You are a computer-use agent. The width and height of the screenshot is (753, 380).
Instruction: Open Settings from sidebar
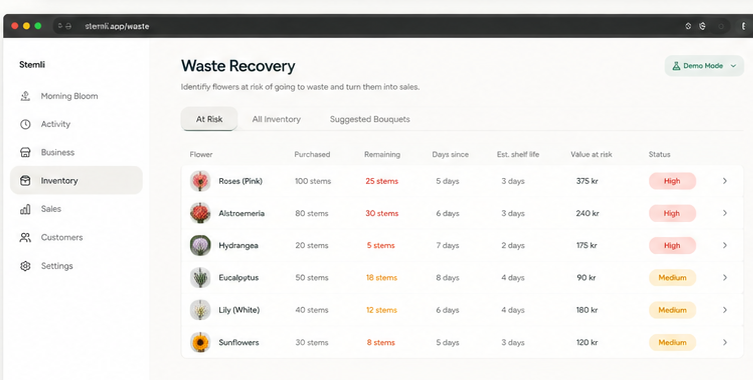coord(76,266)
